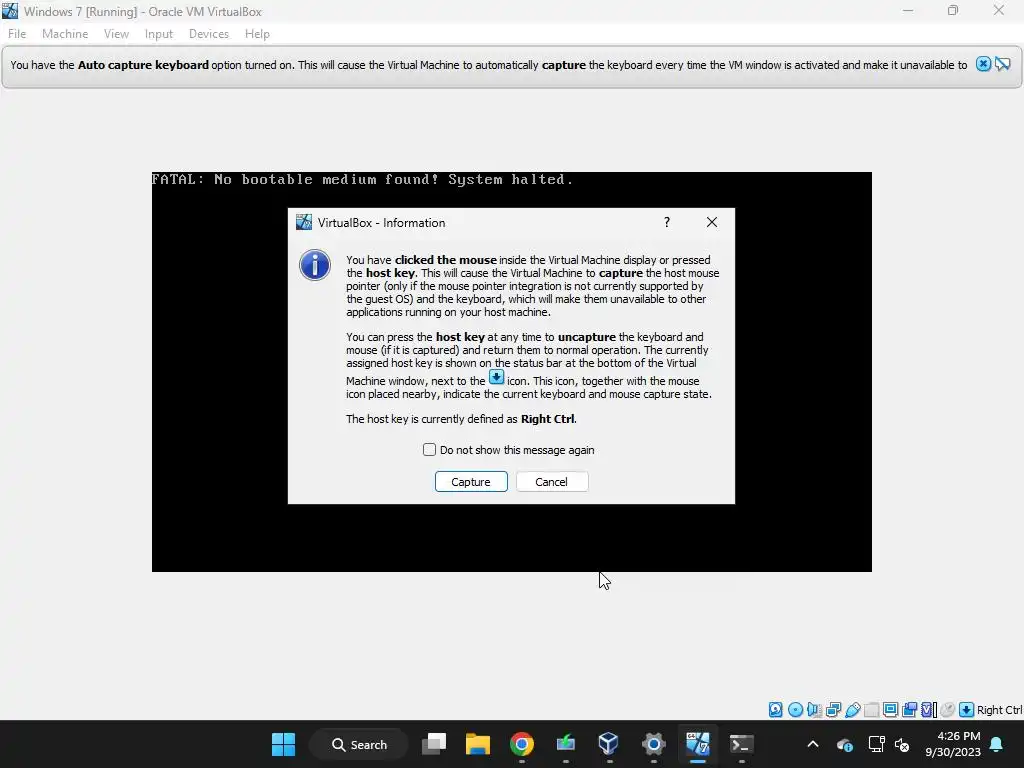1024x768 pixels.
Task: Click the VirtualBox logo in dialog title bar
Action: (x=304, y=222)
